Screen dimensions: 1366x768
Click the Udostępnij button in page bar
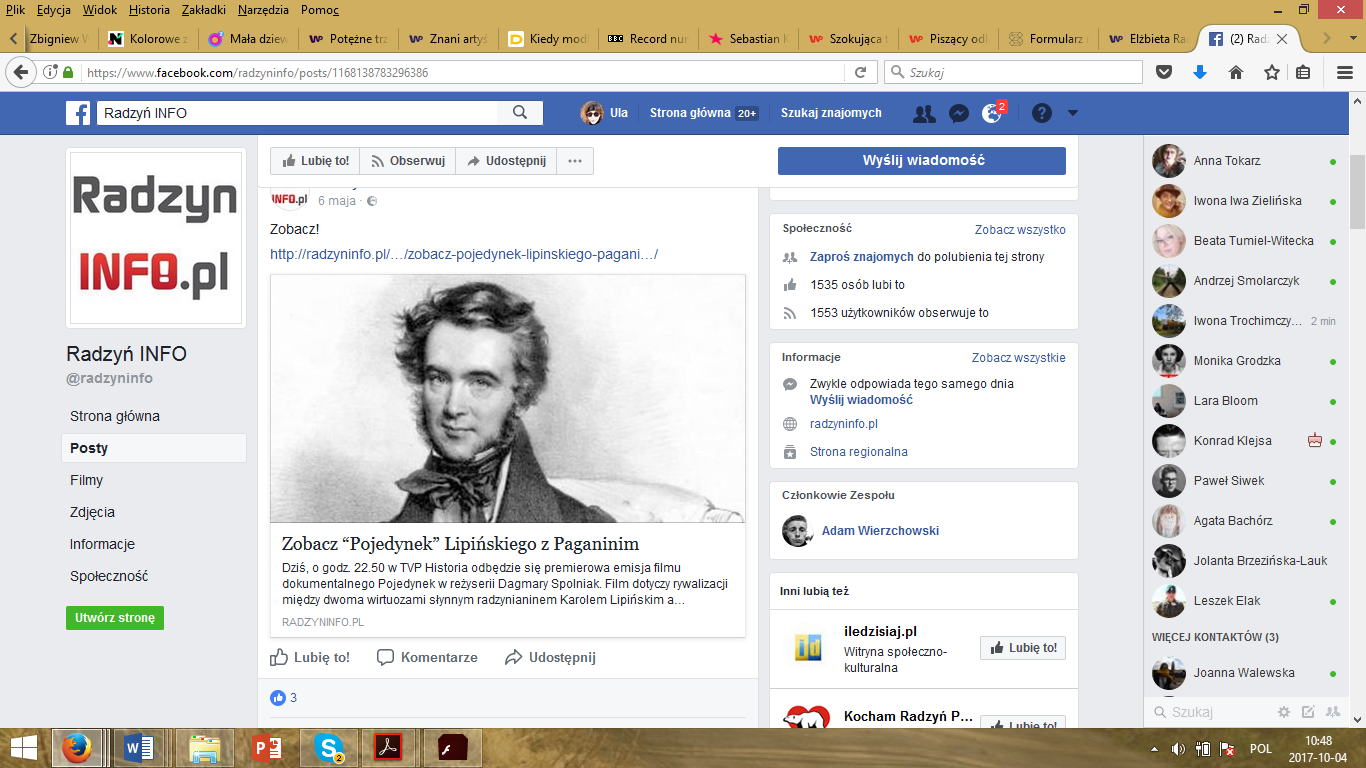tap(506, 161)
